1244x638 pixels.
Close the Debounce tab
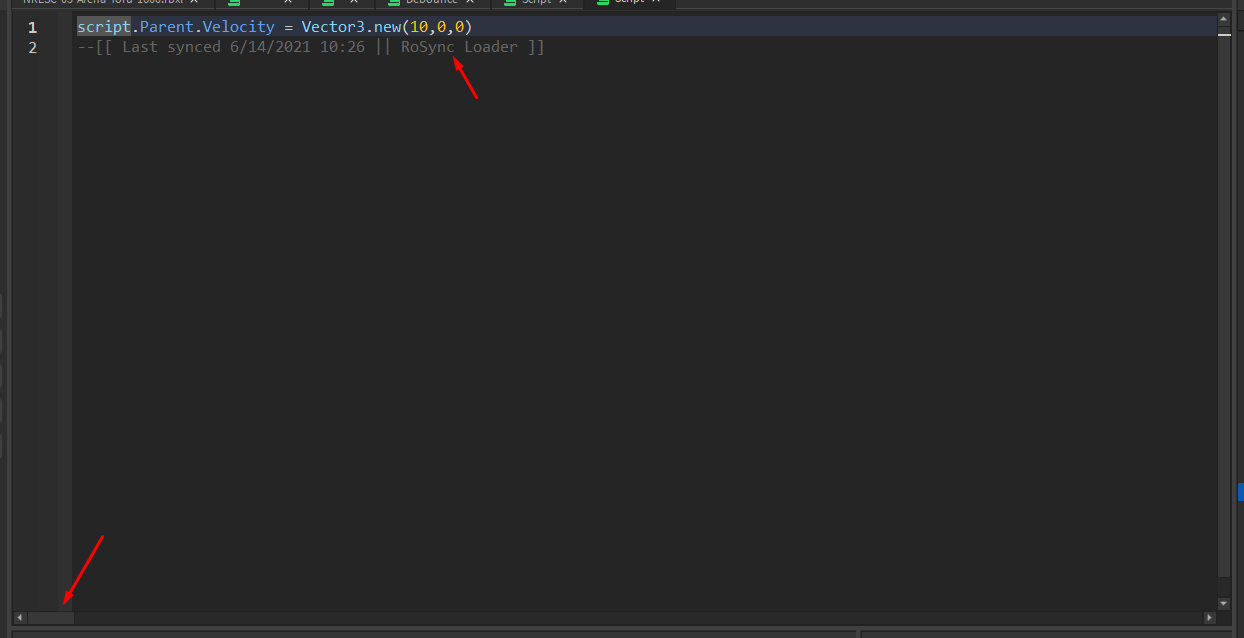click(x=469, y=2)
